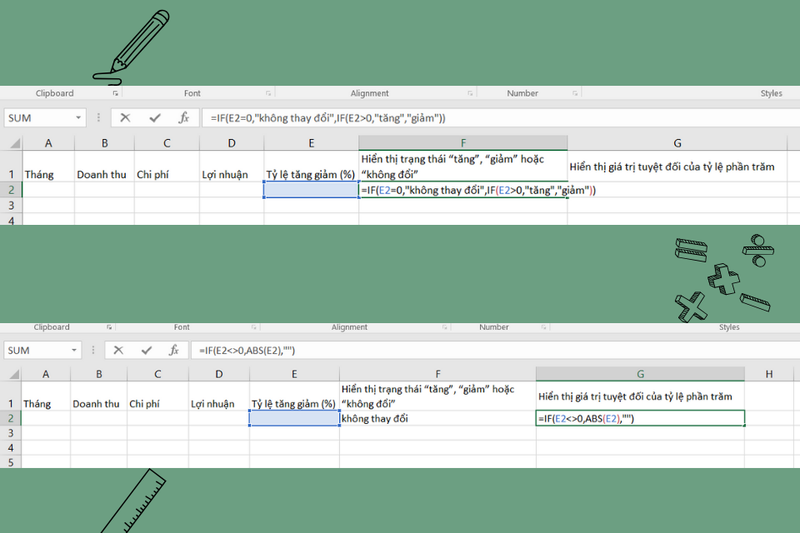
Task: Select column E header in top screenshot
Action: (x=311, y=143)
